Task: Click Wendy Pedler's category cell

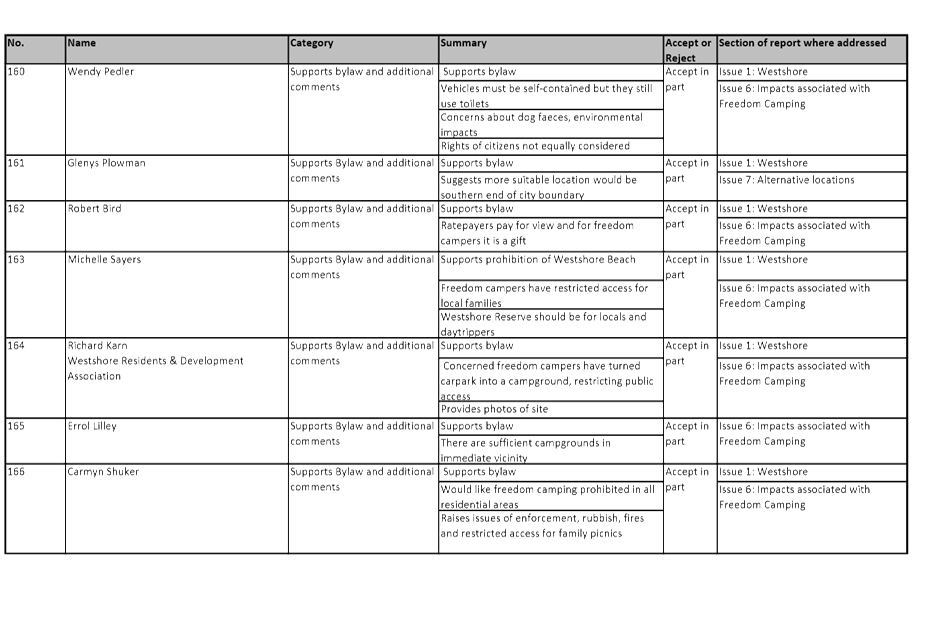Action: point(363,109)
